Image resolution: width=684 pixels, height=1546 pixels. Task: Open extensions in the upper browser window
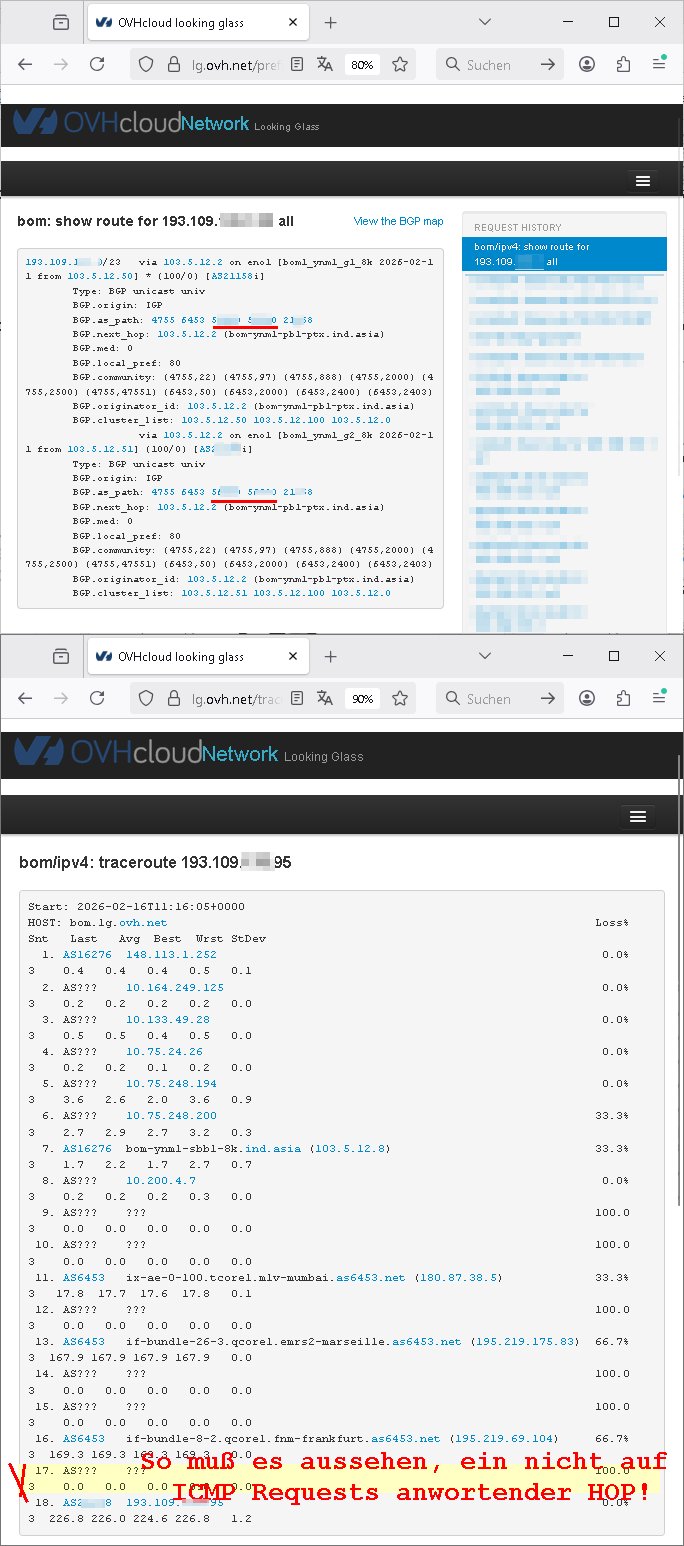pyautogui.click(x=624, y=64)
